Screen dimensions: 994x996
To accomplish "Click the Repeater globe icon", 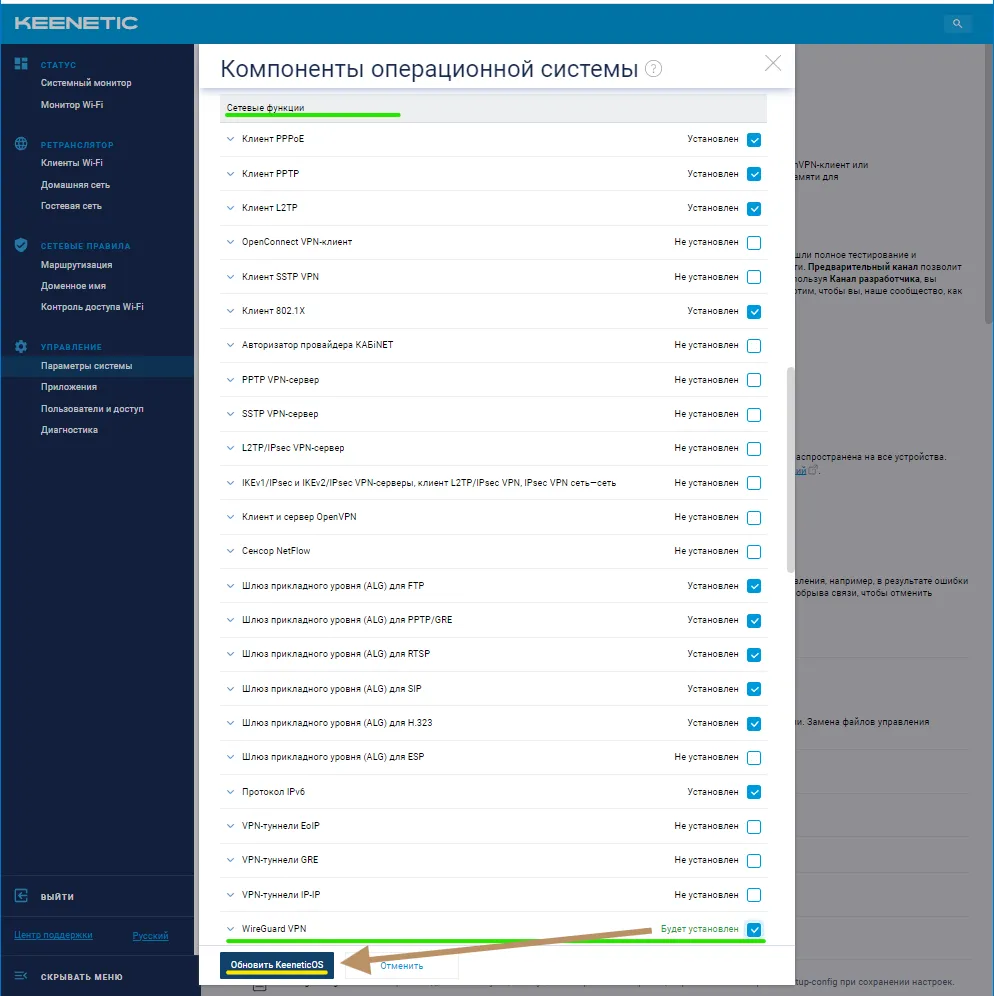I will pos(21,144).
